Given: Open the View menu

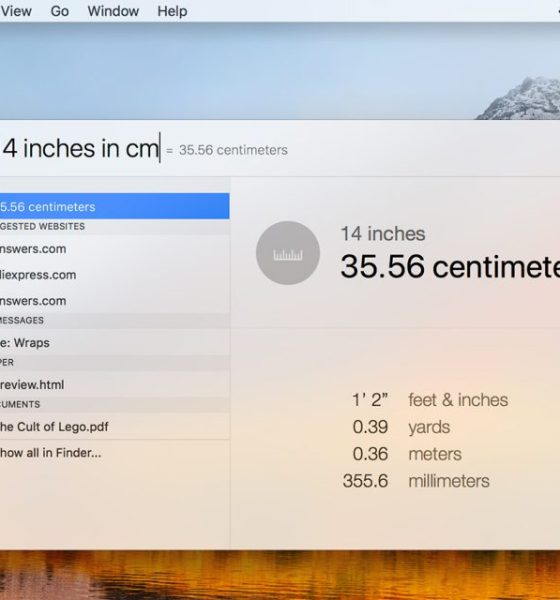Looking at the screenshot, I should click(x=16, y=11).
